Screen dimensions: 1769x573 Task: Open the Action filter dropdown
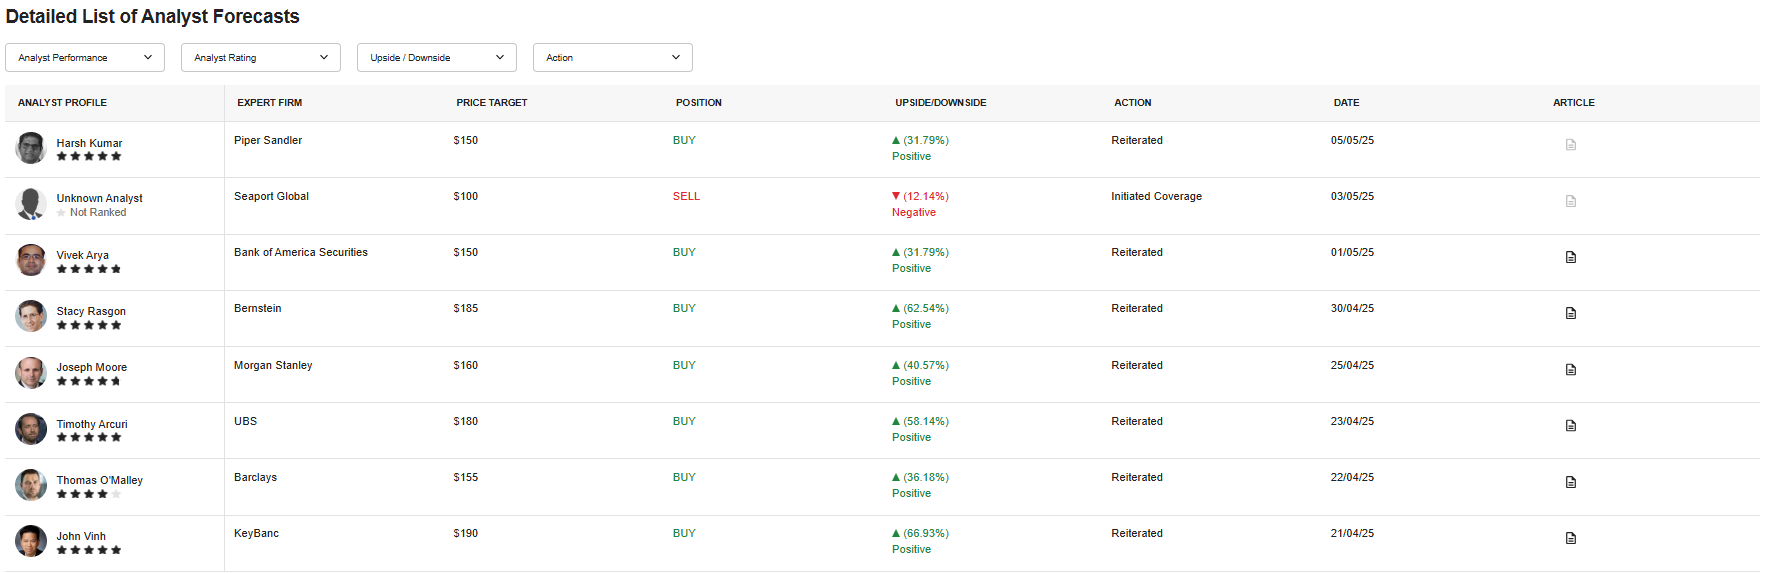pyautogui.click(x=613, y=58)
